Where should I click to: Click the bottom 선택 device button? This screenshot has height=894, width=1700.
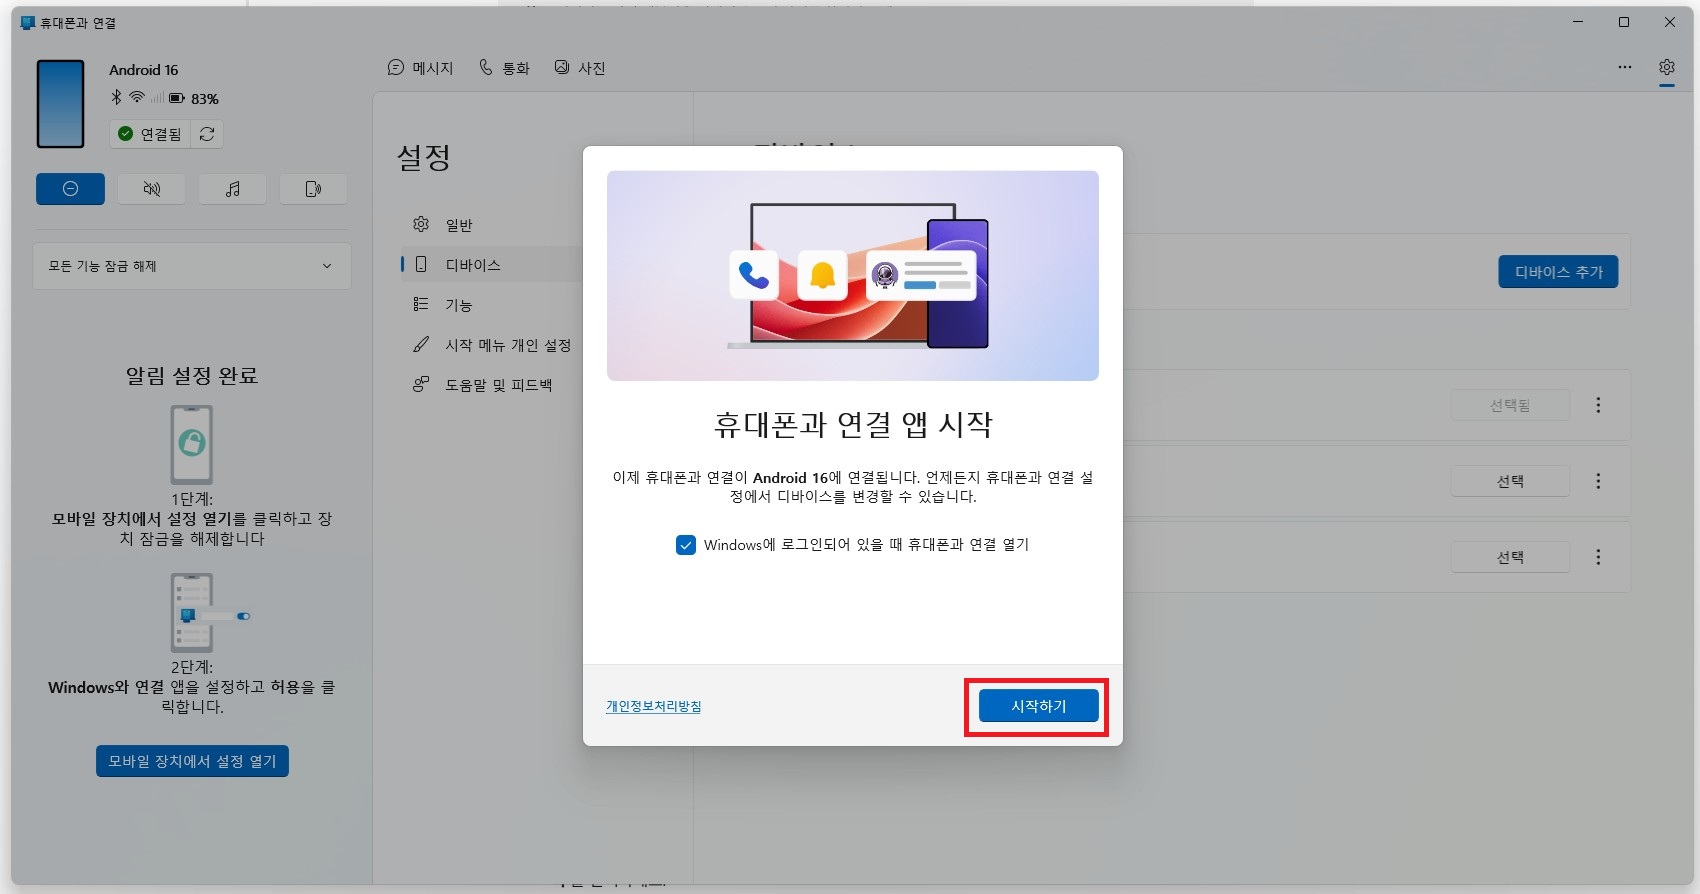point(1510,557)
